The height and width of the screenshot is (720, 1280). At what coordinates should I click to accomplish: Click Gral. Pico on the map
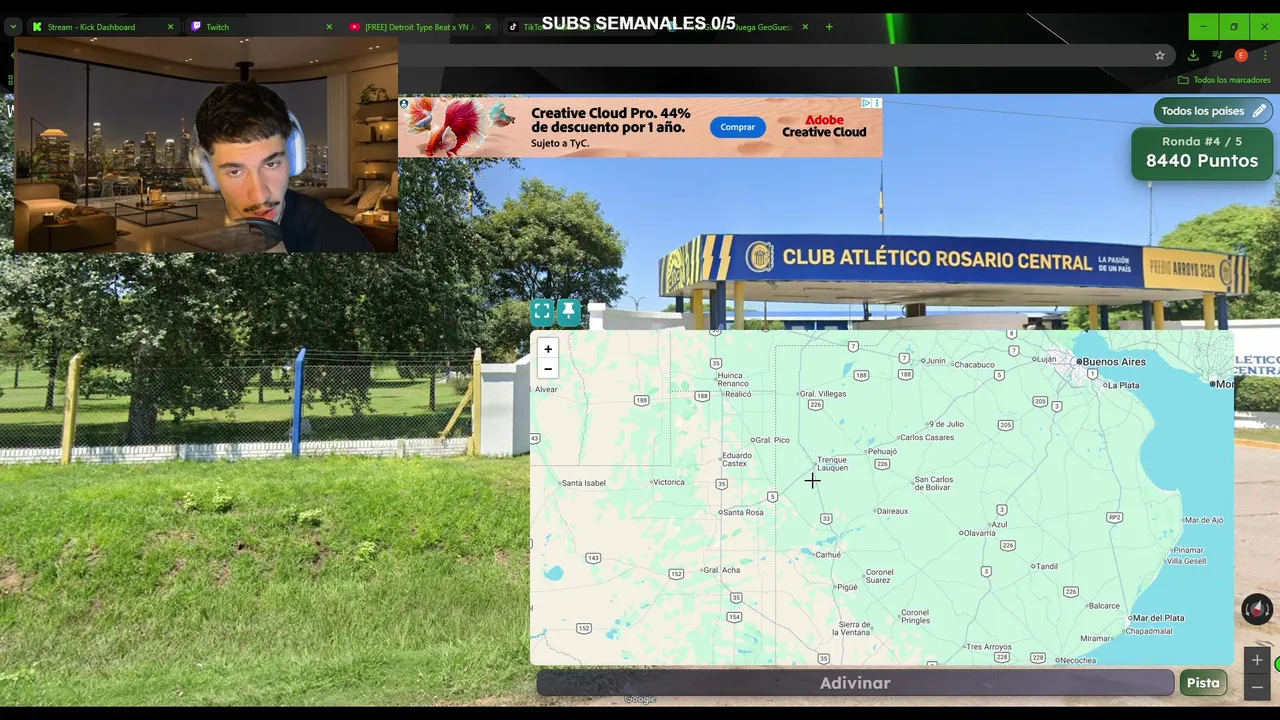point(770,440)
